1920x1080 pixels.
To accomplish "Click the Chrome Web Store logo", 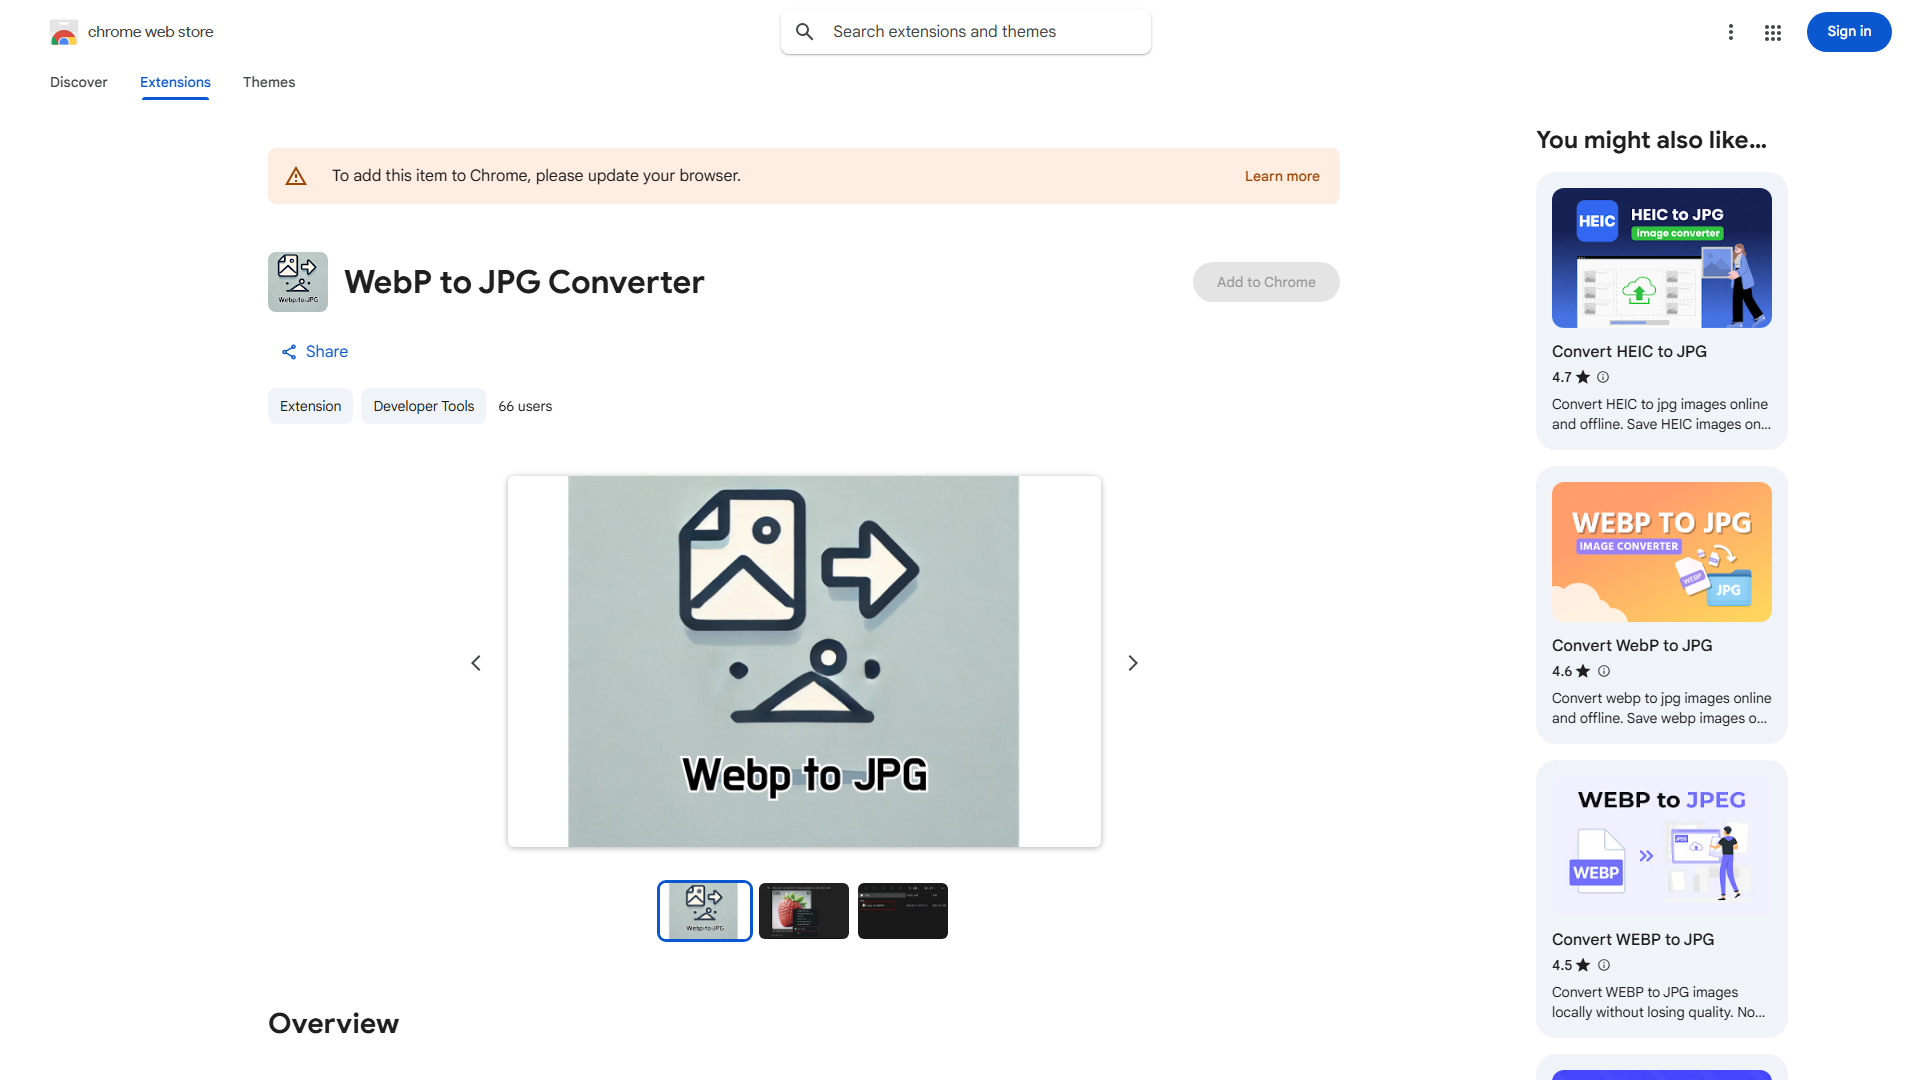I will tap(64, 31).
